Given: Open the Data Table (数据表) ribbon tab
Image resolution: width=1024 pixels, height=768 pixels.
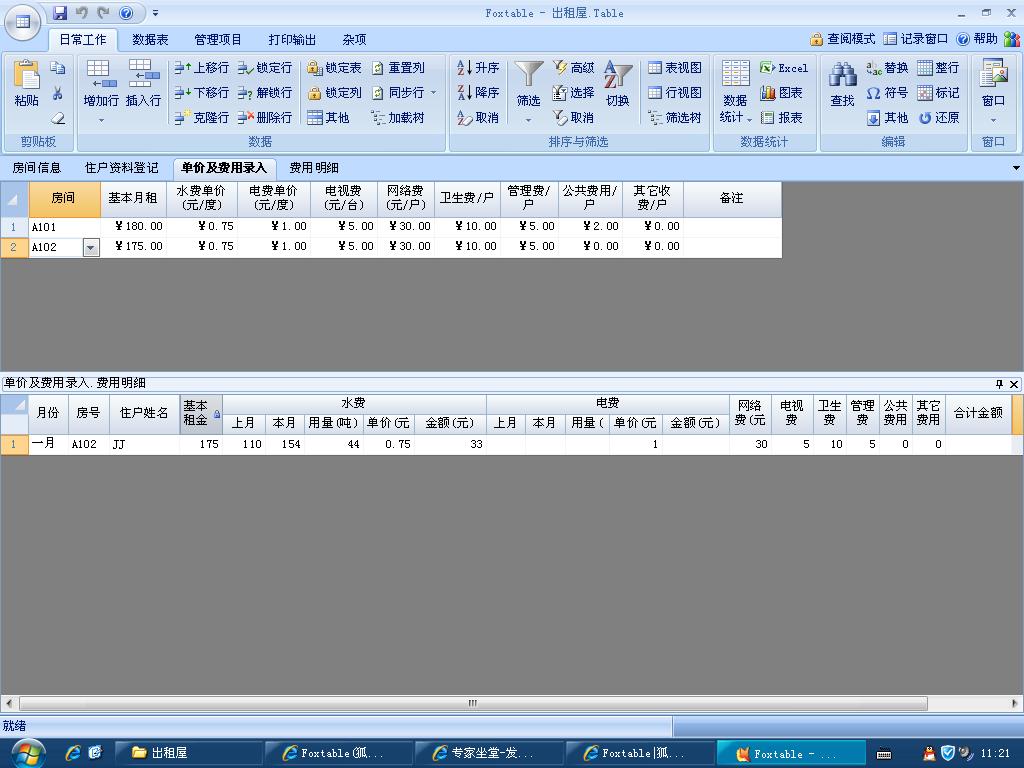Looking at the screenshot, I should coord(150,40).
